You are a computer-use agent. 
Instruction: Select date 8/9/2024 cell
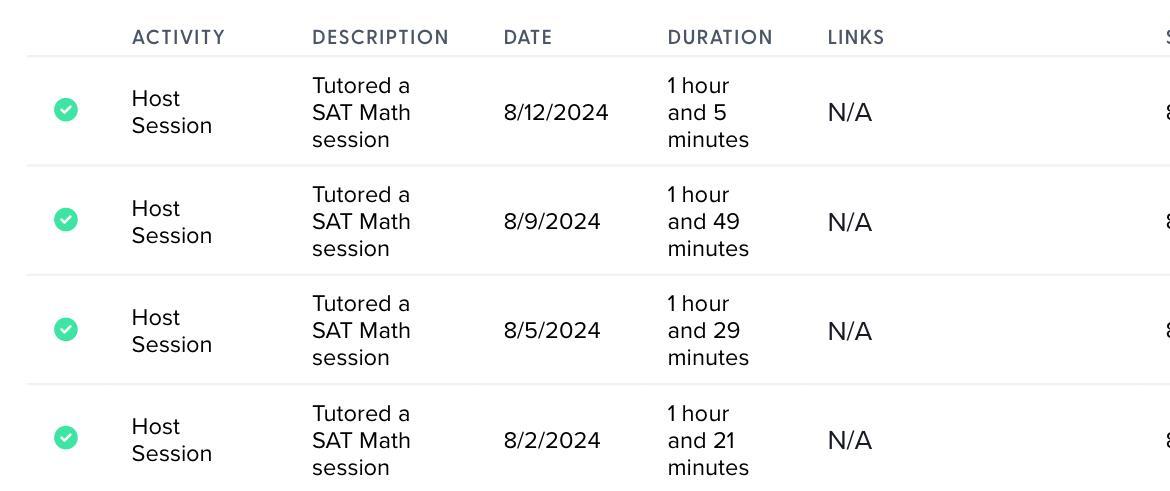tap(552, 222)
